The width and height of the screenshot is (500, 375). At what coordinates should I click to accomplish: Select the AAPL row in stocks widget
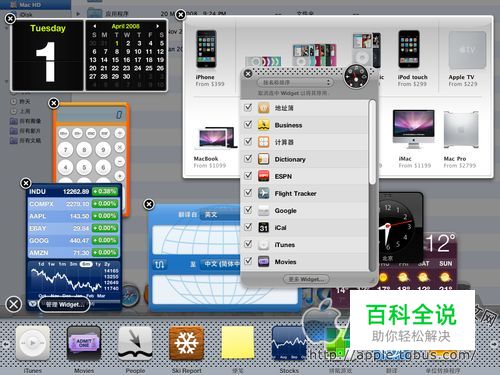pyautogui.click(x=73, y=216)
